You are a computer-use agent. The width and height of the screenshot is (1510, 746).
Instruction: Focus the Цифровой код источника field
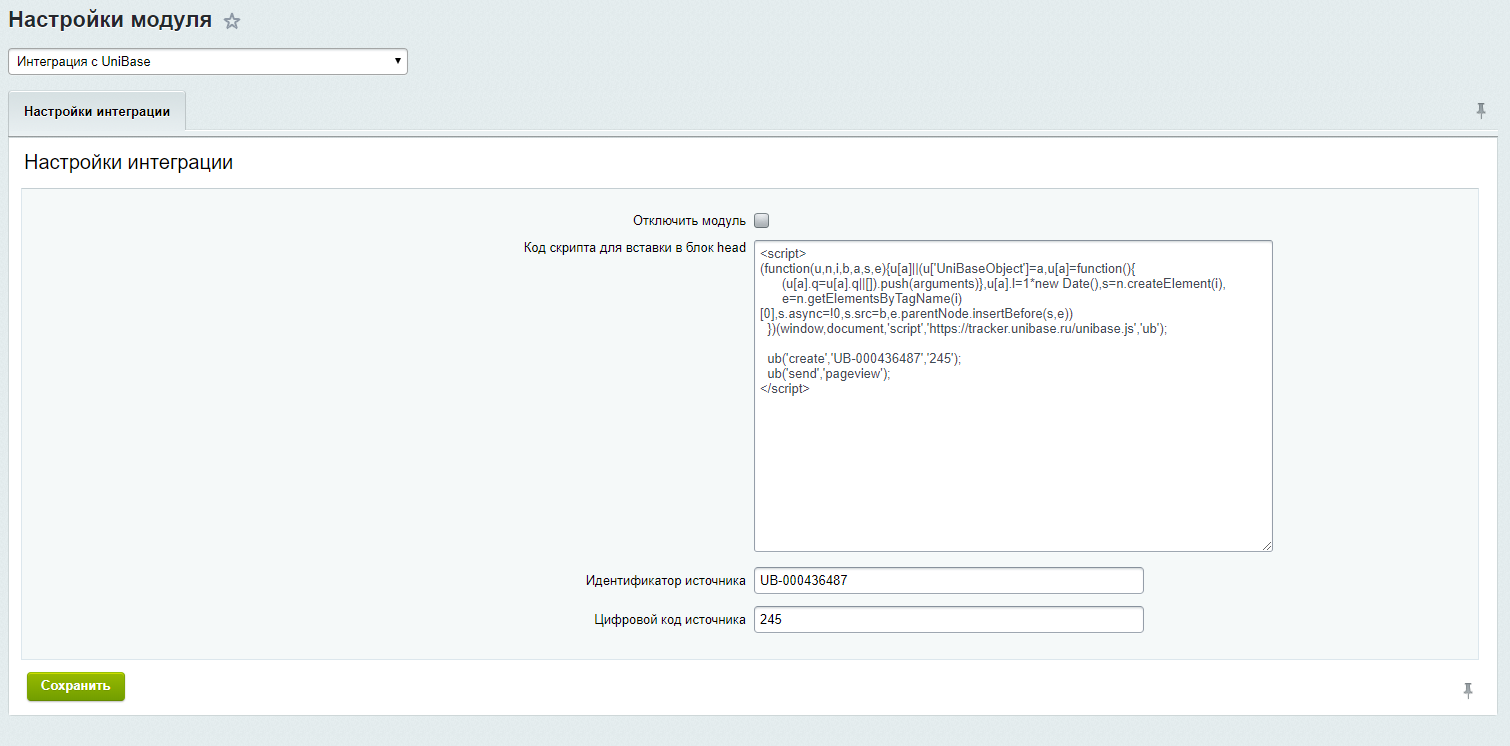[948, 620]
